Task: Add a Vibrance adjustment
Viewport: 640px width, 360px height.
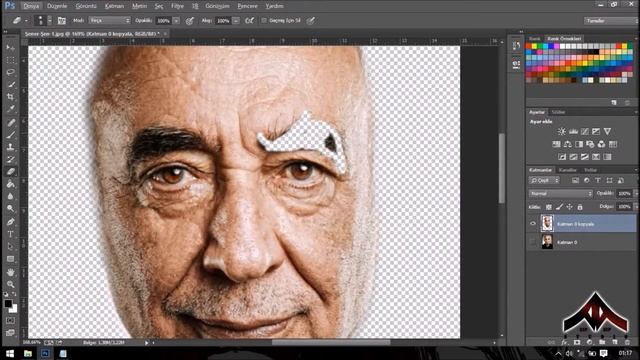Action: tap(607, 131)
